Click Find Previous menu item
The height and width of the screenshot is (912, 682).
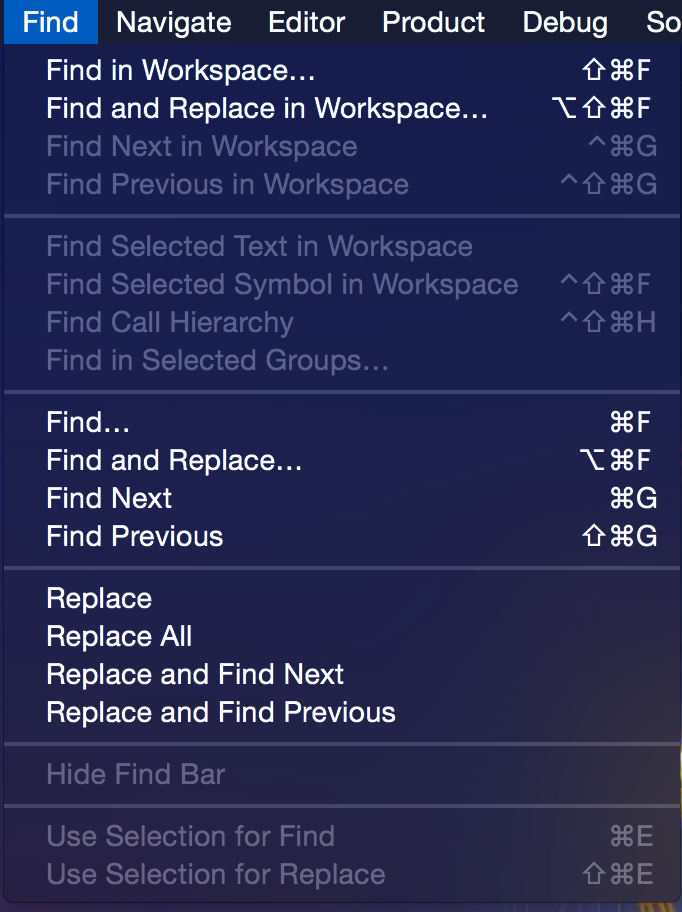coord(135,536)
